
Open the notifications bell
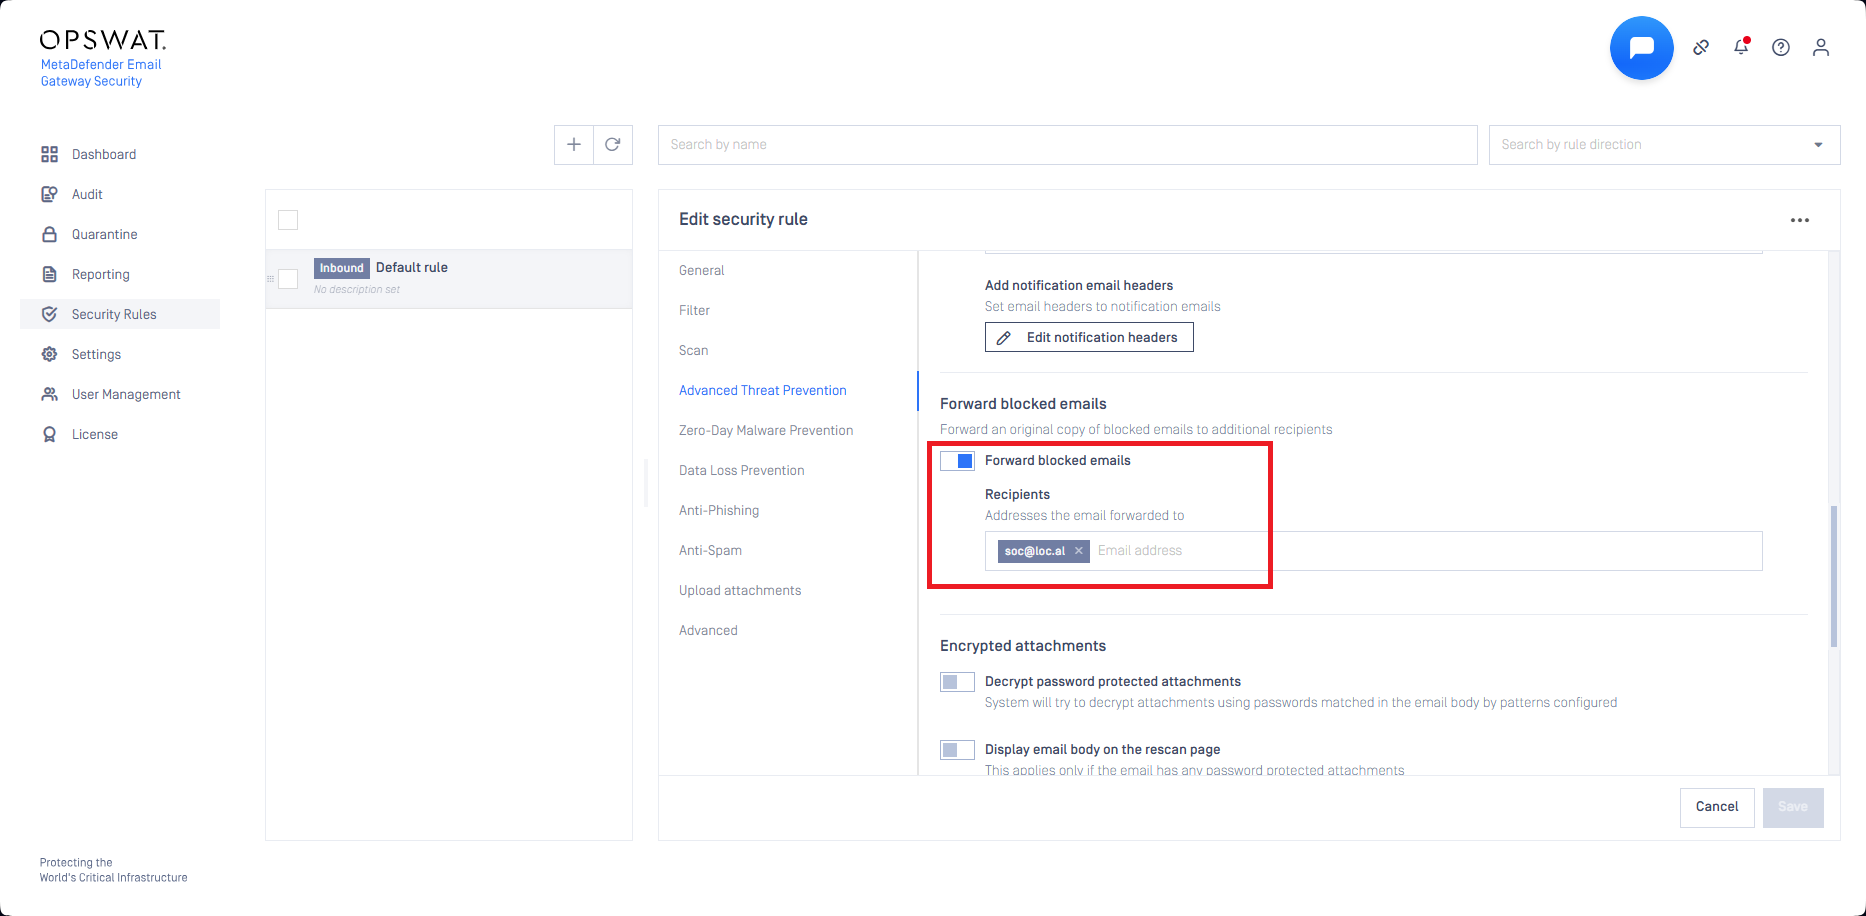pyautogui.click(x=1741, y=47)
